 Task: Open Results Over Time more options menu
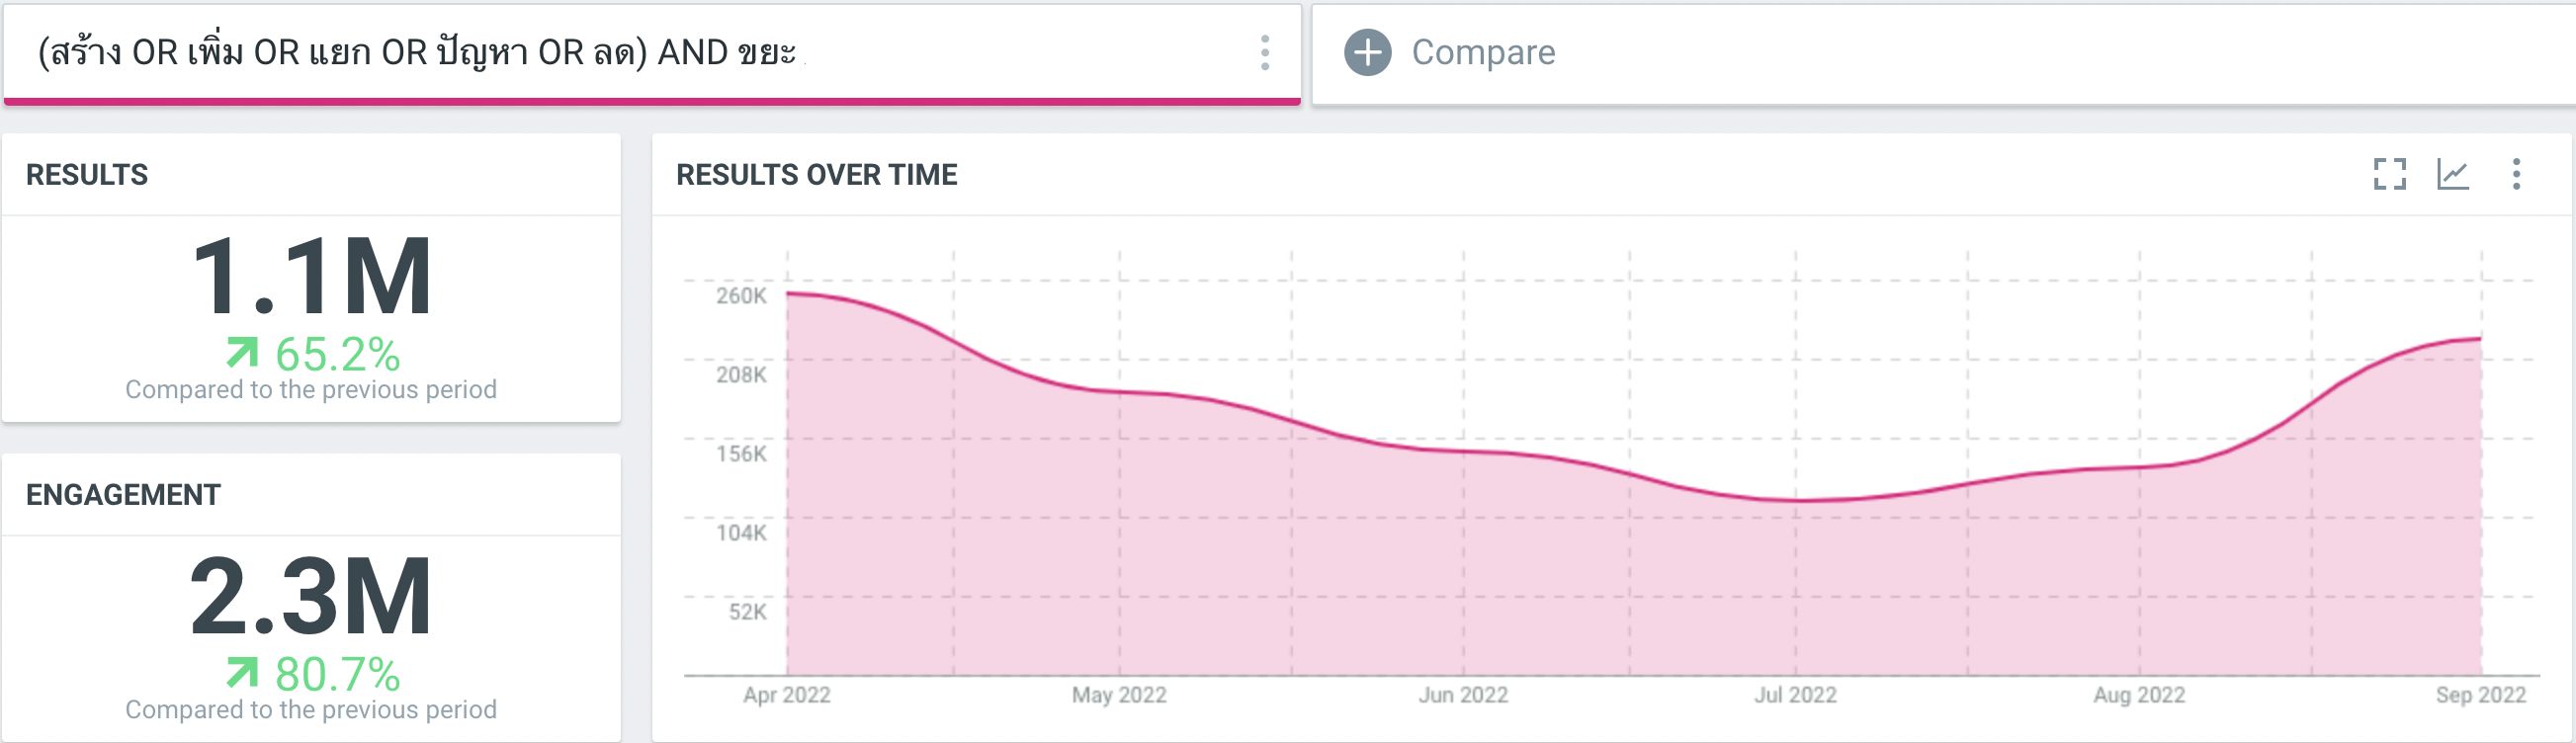coord(2516,174)
